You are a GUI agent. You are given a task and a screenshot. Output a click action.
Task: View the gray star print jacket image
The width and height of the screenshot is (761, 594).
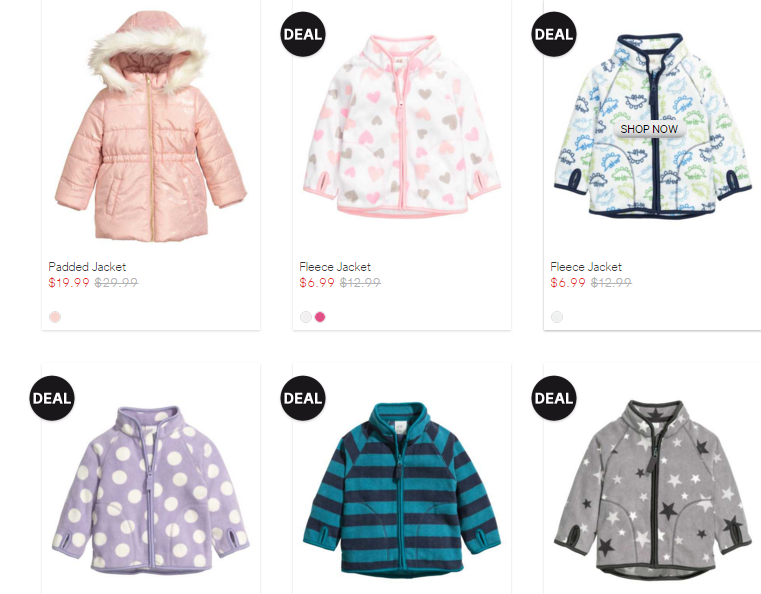[653, 490]
